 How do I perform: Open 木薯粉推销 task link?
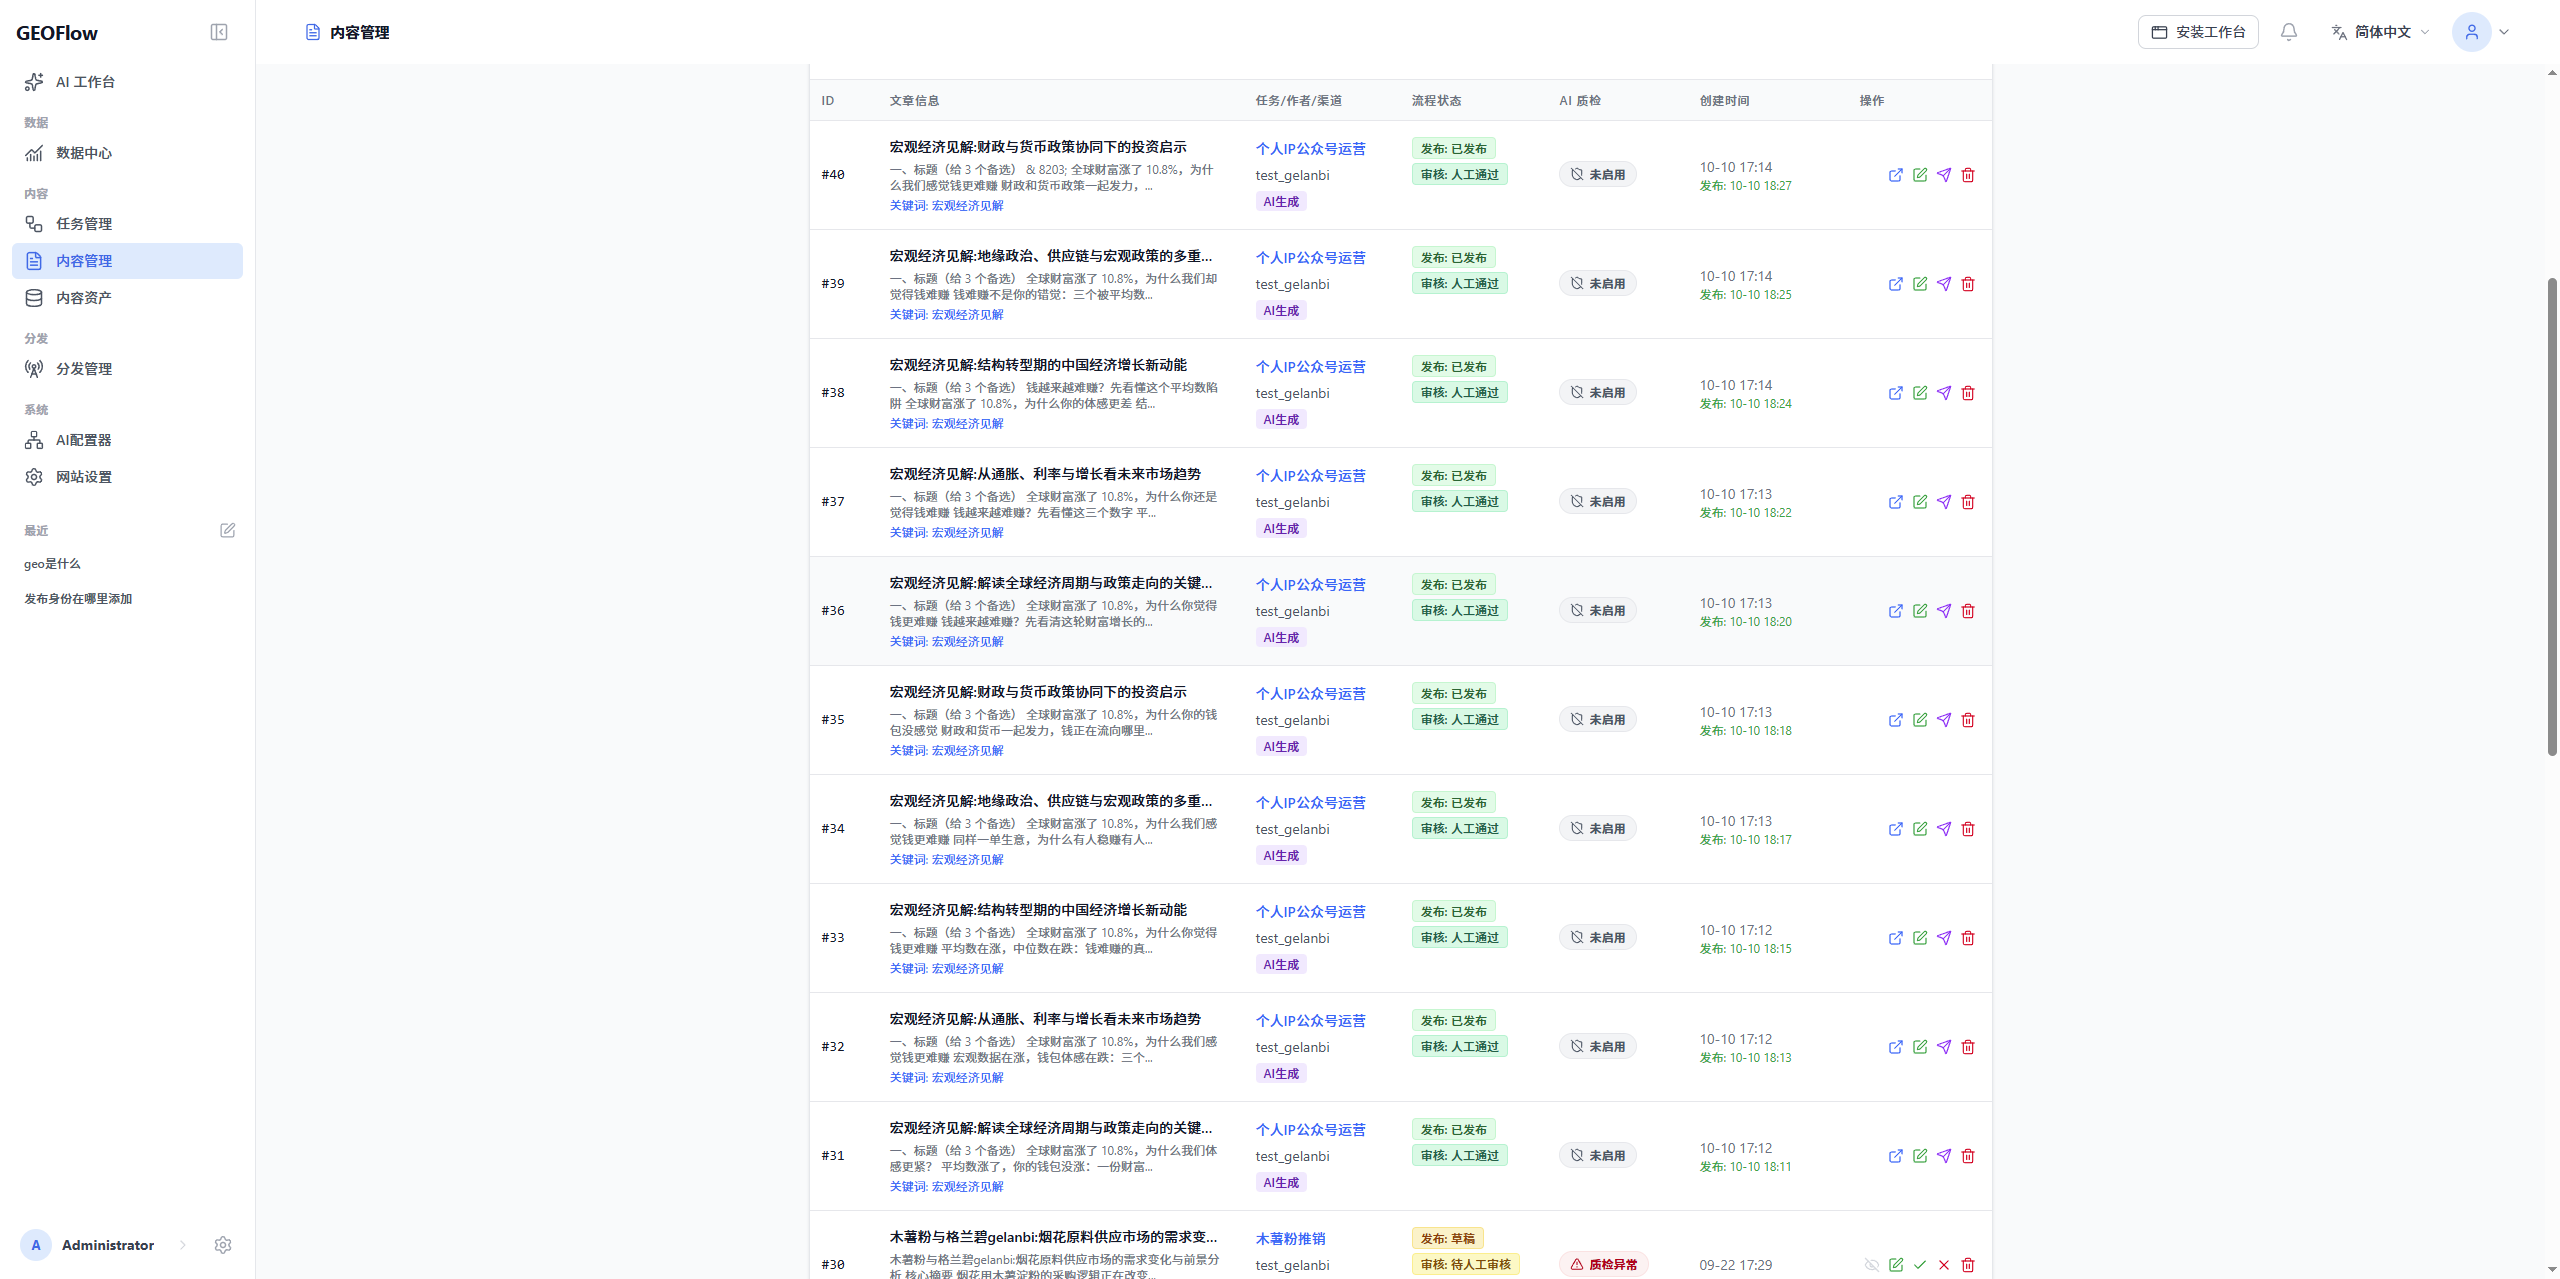point(1290,1239)
